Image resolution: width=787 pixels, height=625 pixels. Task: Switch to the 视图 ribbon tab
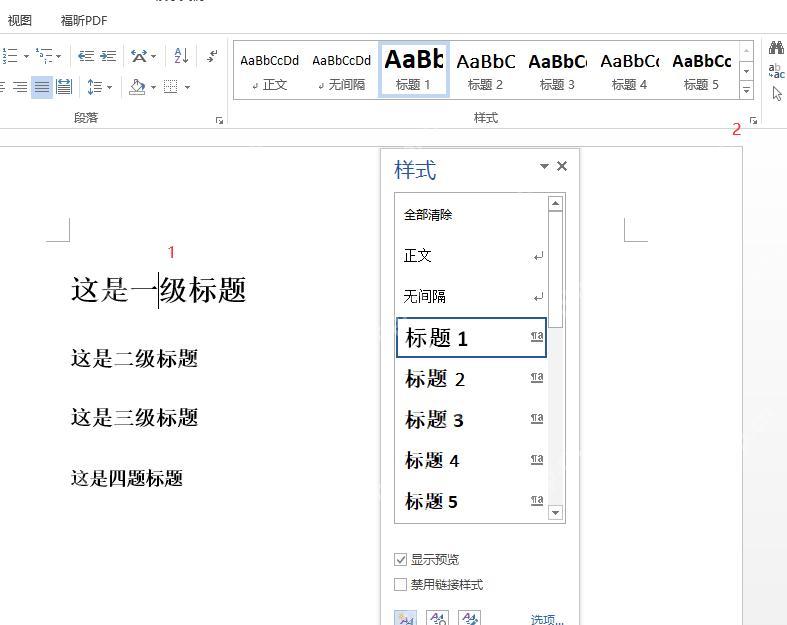[20, 21]
